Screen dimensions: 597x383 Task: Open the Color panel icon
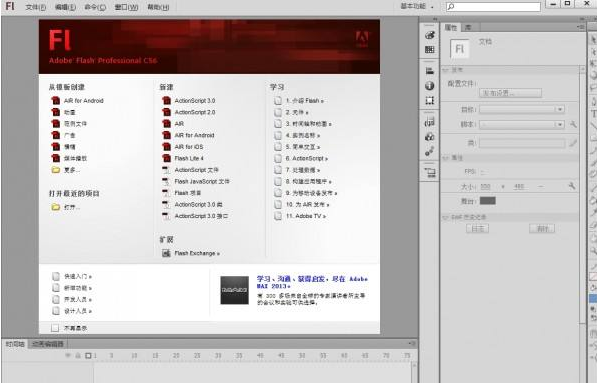click(429, 35)
